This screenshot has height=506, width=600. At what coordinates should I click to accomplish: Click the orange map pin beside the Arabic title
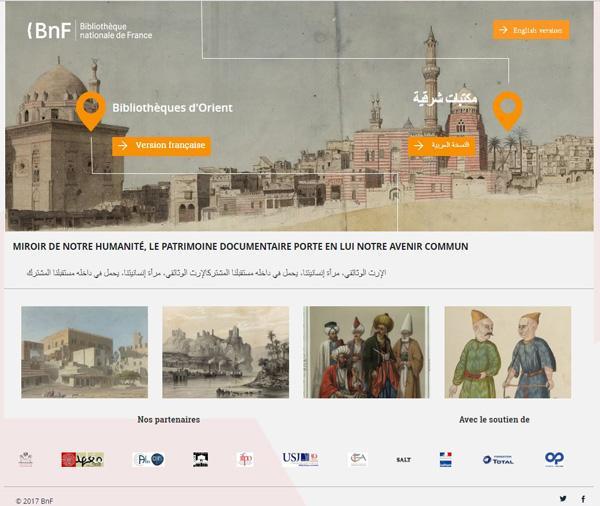(x=508, y=110)
